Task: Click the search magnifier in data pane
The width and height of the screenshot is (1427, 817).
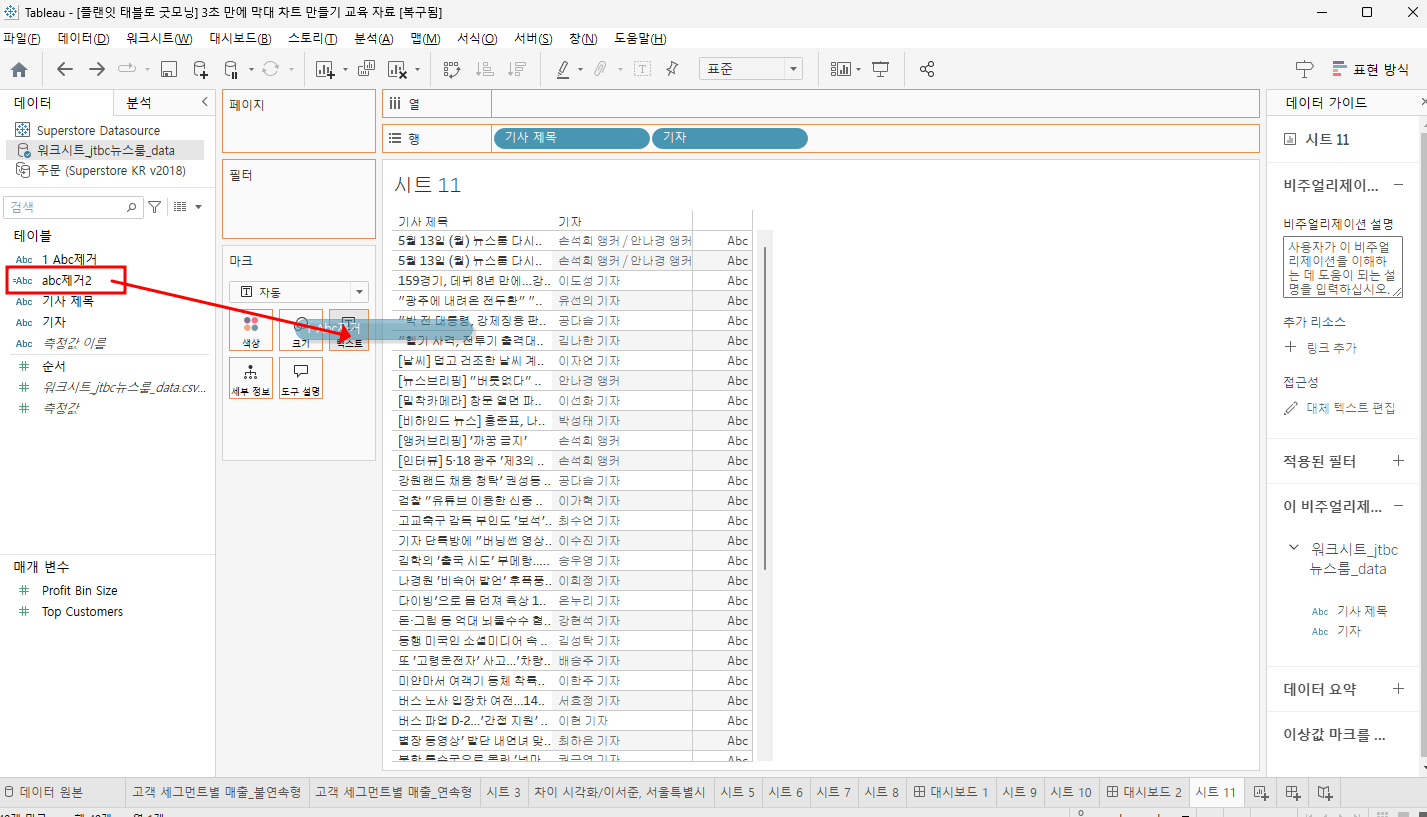Action: point(132,207)
